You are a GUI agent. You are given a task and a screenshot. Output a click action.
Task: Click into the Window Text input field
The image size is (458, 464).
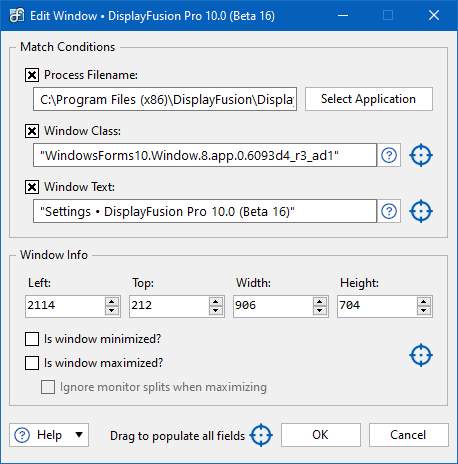click(205, 211)
